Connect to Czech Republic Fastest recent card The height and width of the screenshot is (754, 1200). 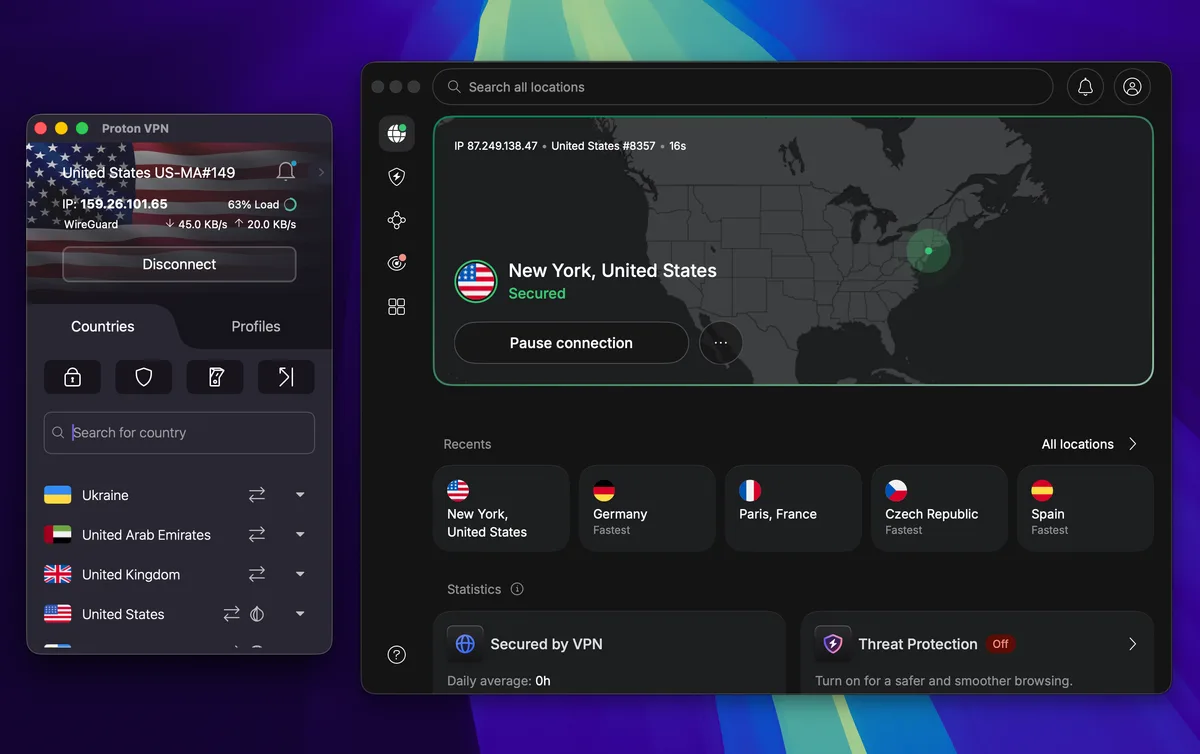[940, 508]
